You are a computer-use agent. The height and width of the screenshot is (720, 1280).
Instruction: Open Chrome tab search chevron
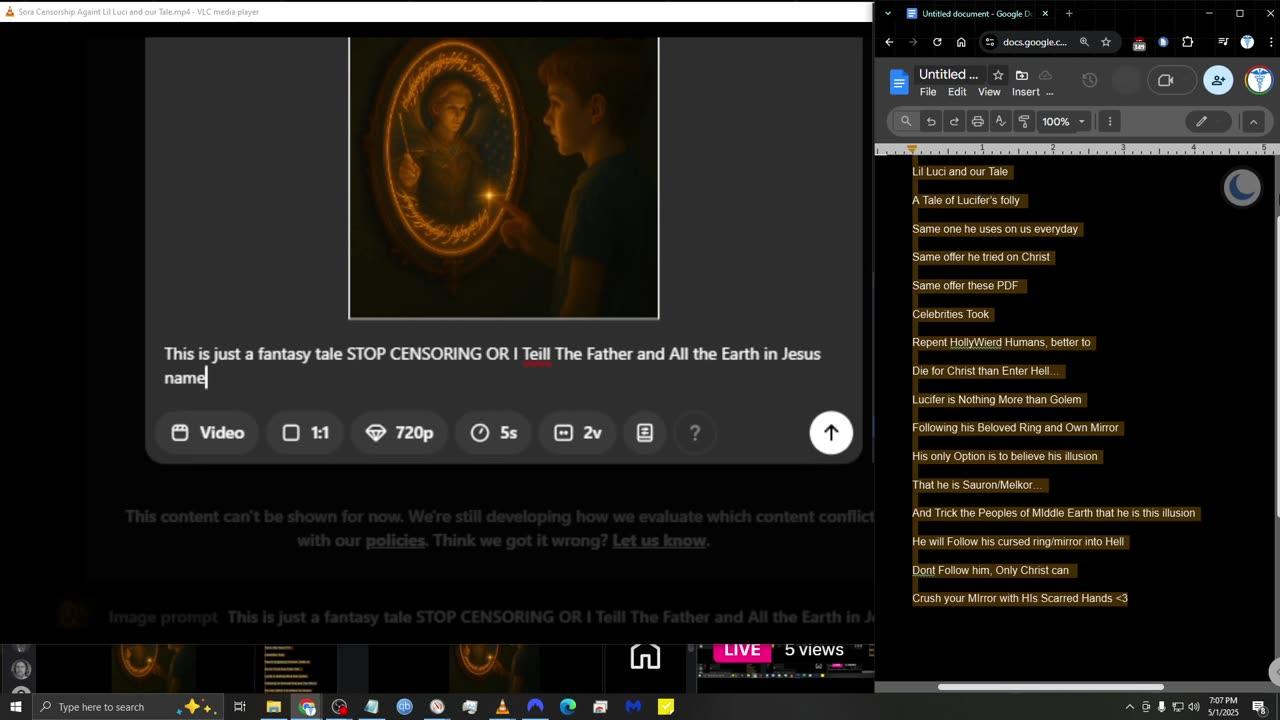click(x=888, y=13)
